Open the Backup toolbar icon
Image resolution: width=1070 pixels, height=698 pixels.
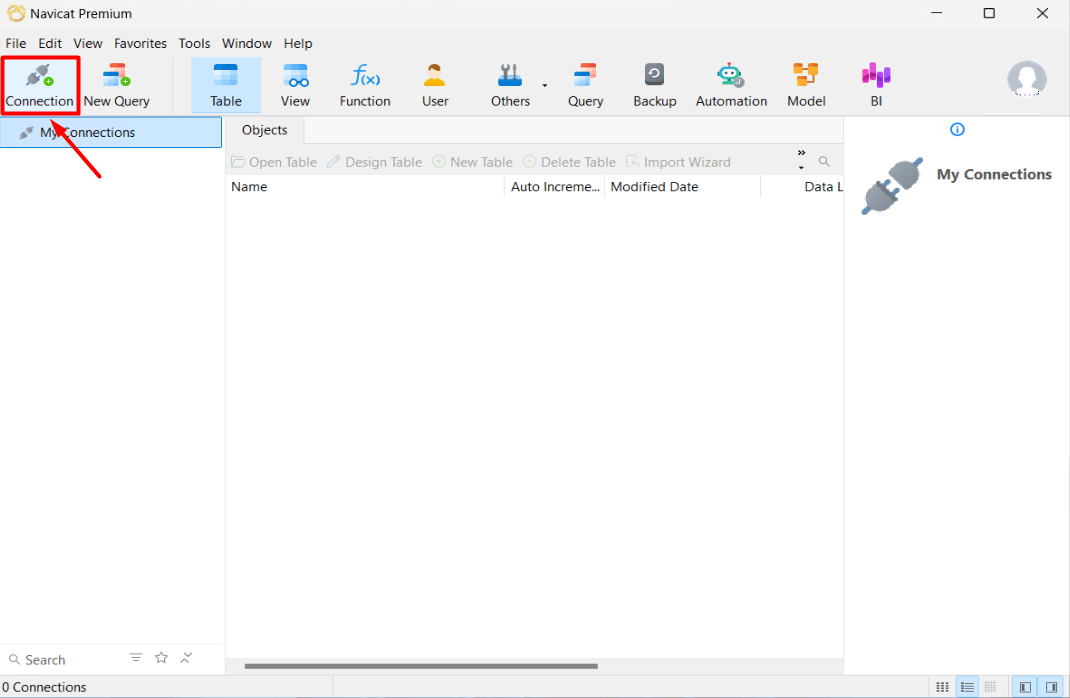(654, 85)
